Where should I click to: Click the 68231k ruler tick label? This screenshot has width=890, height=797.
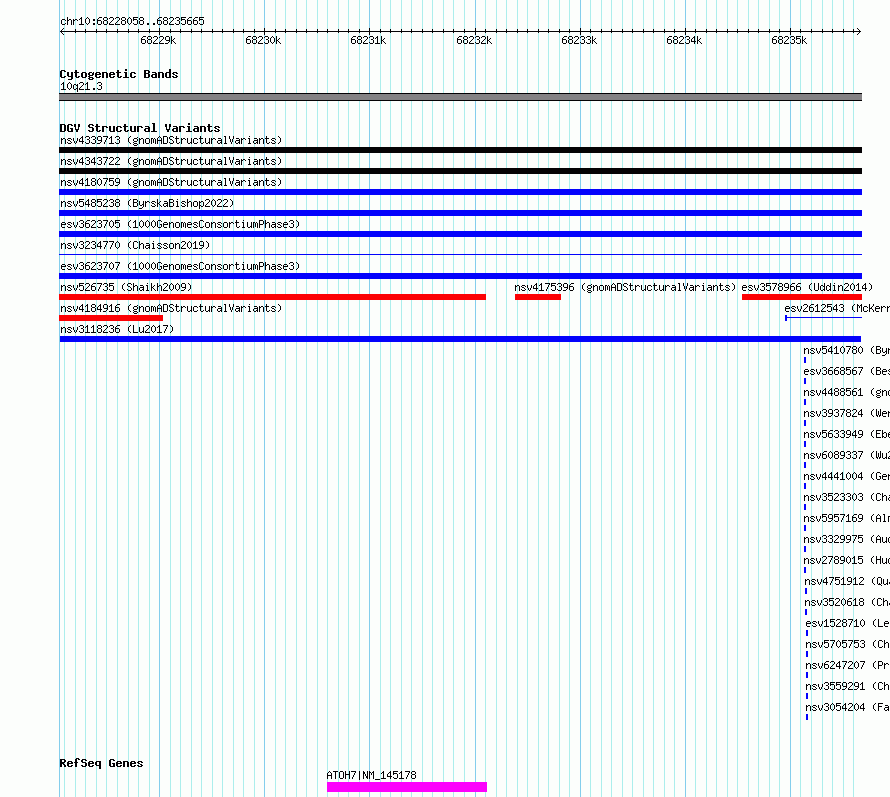tap(368, 40)
